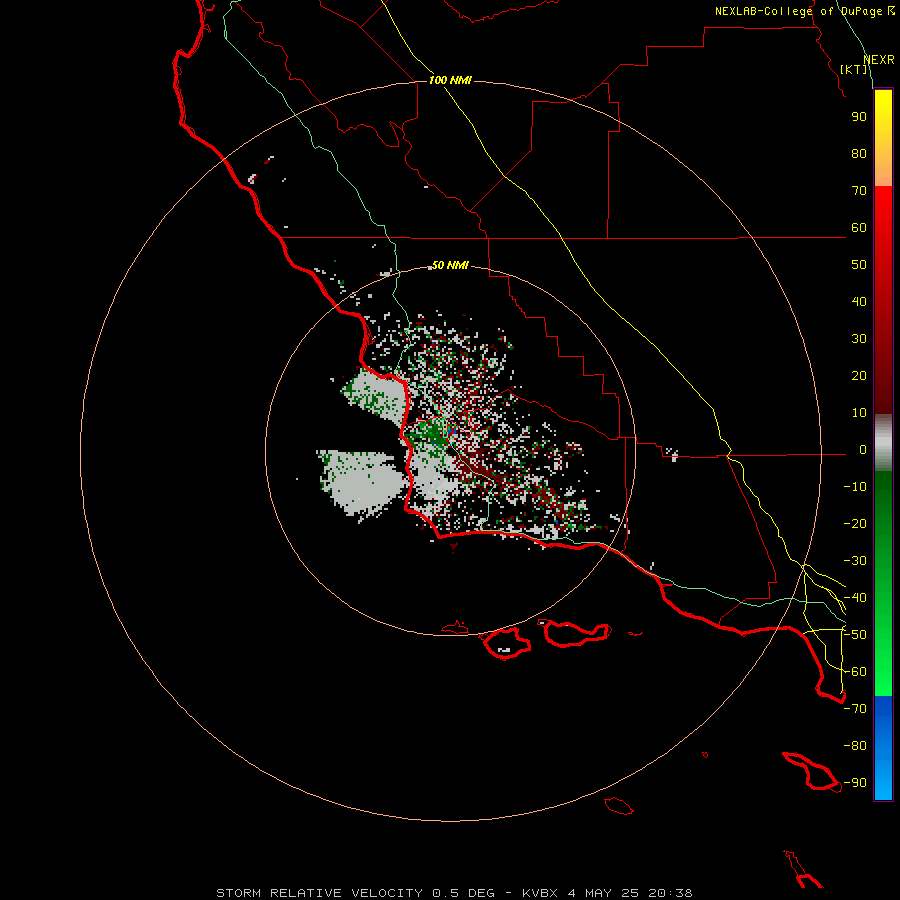Click the 60 value on the velocity scale
The width and height of the screenshot is (900, 900).
pyautogui.click(x=859, y=227)
